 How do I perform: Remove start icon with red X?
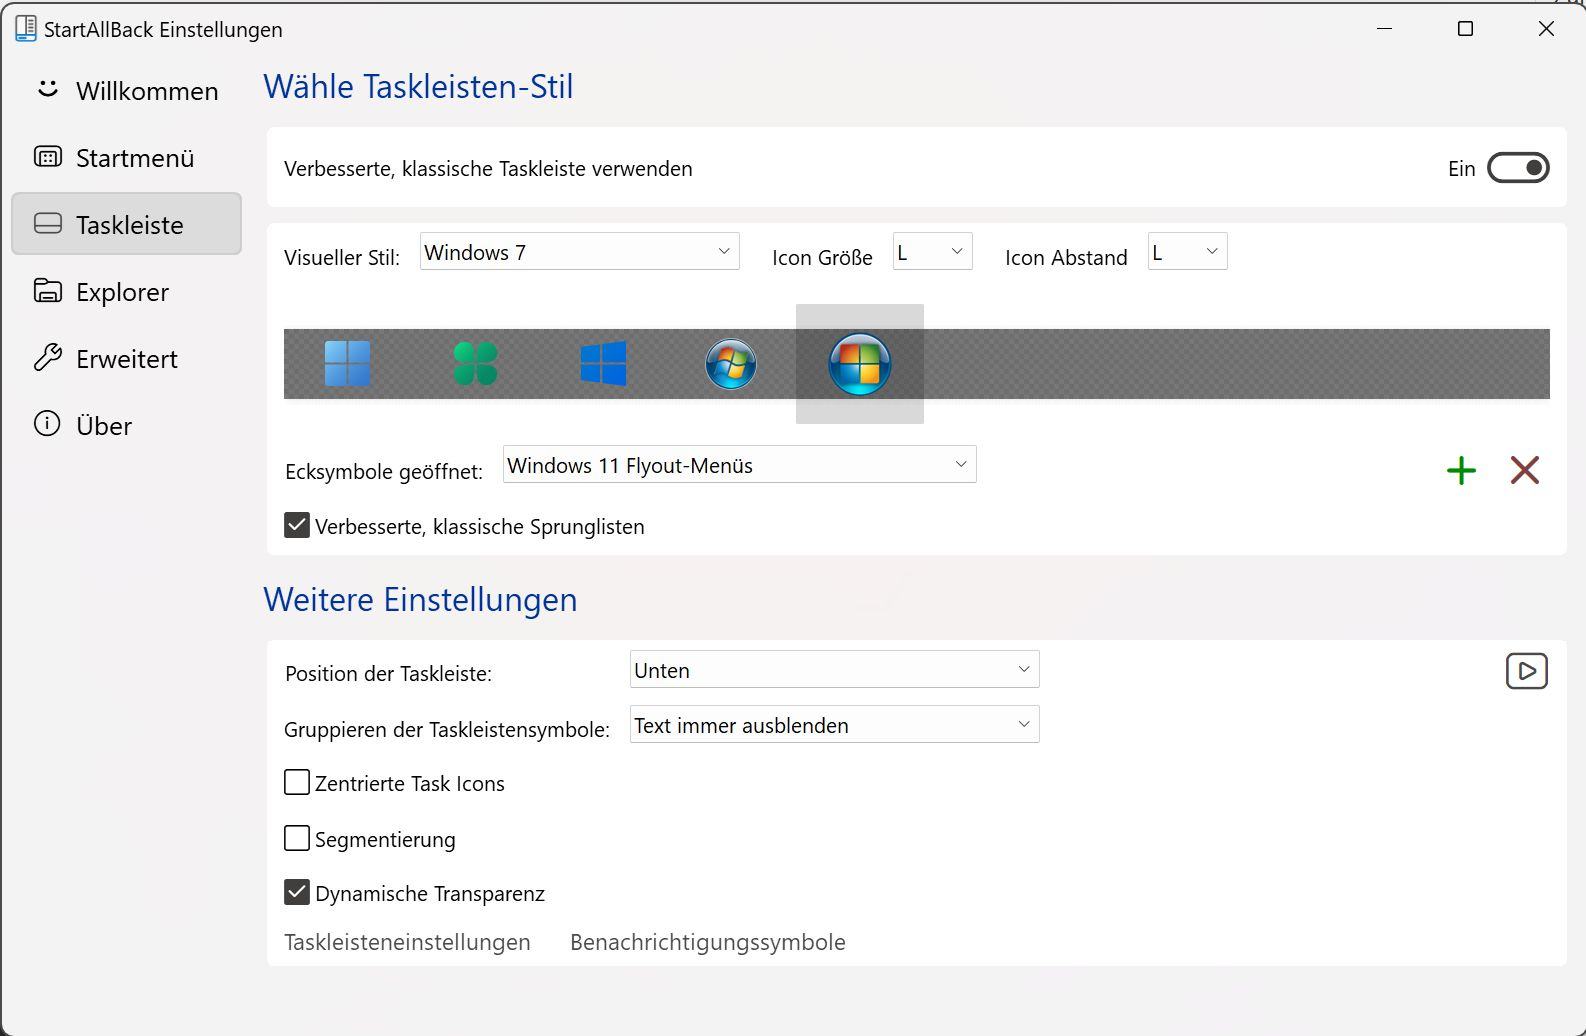point(1524,470)
